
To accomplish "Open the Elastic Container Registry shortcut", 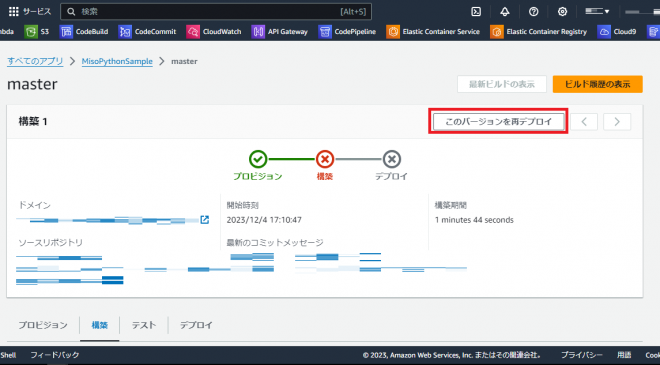I will 539,32.
